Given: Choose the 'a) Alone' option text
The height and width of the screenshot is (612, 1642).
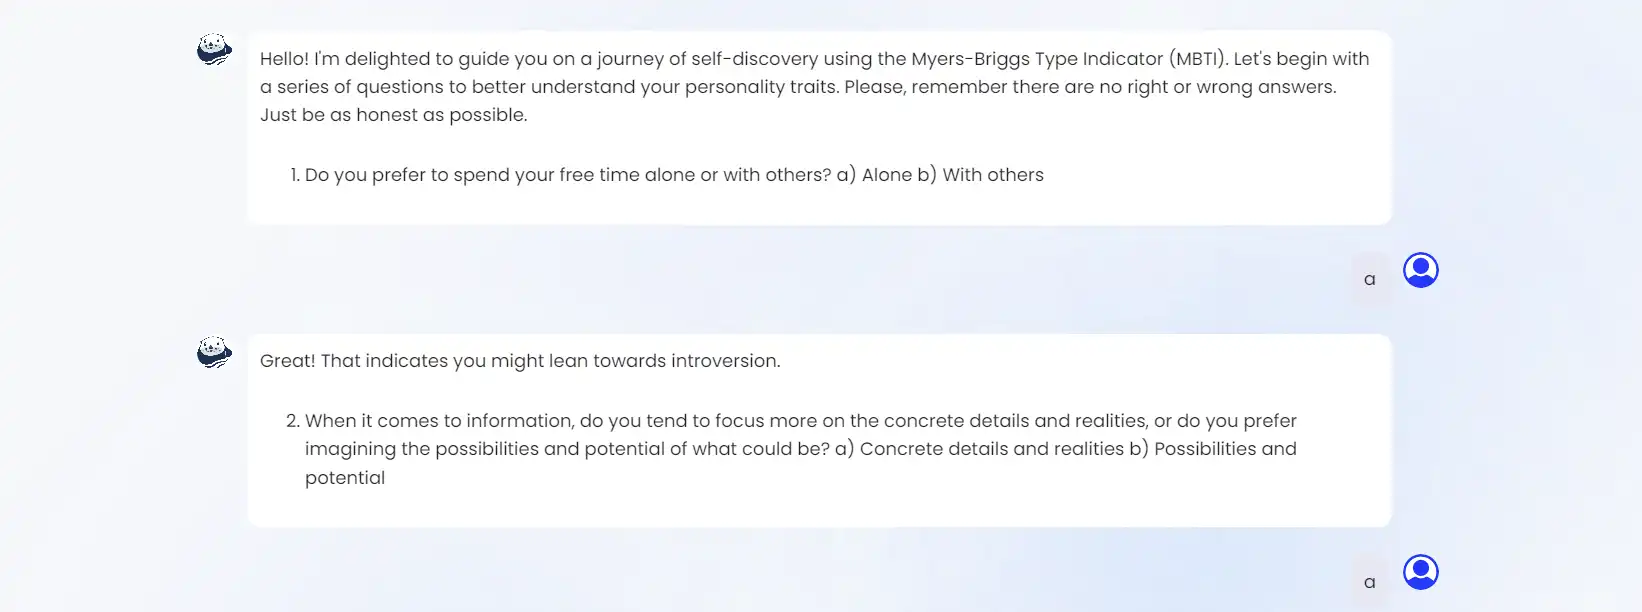Looking at the screenshot, I should 875,175.
